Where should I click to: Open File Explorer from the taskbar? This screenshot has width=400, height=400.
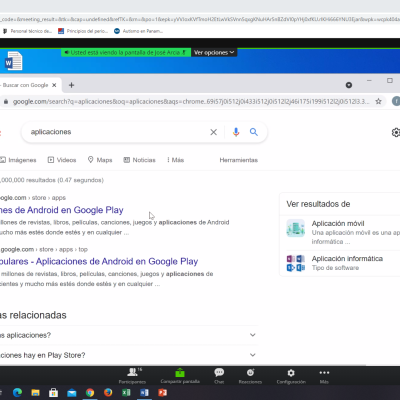35,393
